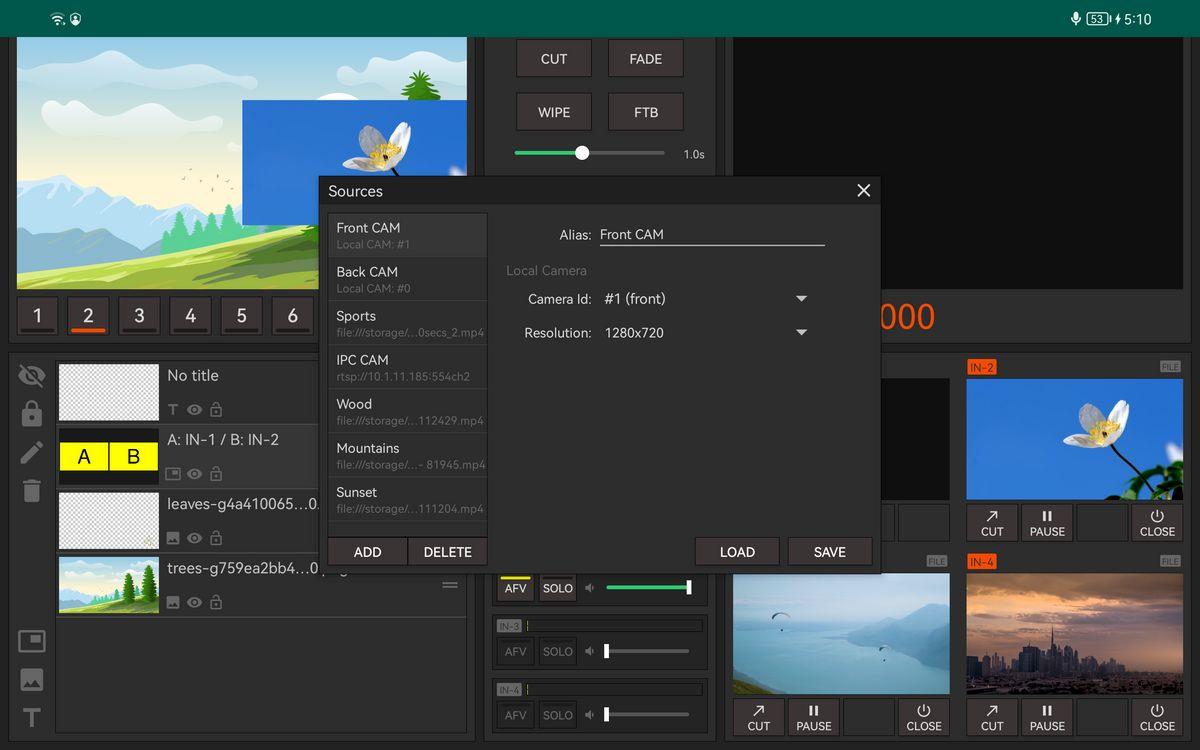Click ADD in the Sources dialog
This screenshot has height=750, width=1200.
[368, 552]
